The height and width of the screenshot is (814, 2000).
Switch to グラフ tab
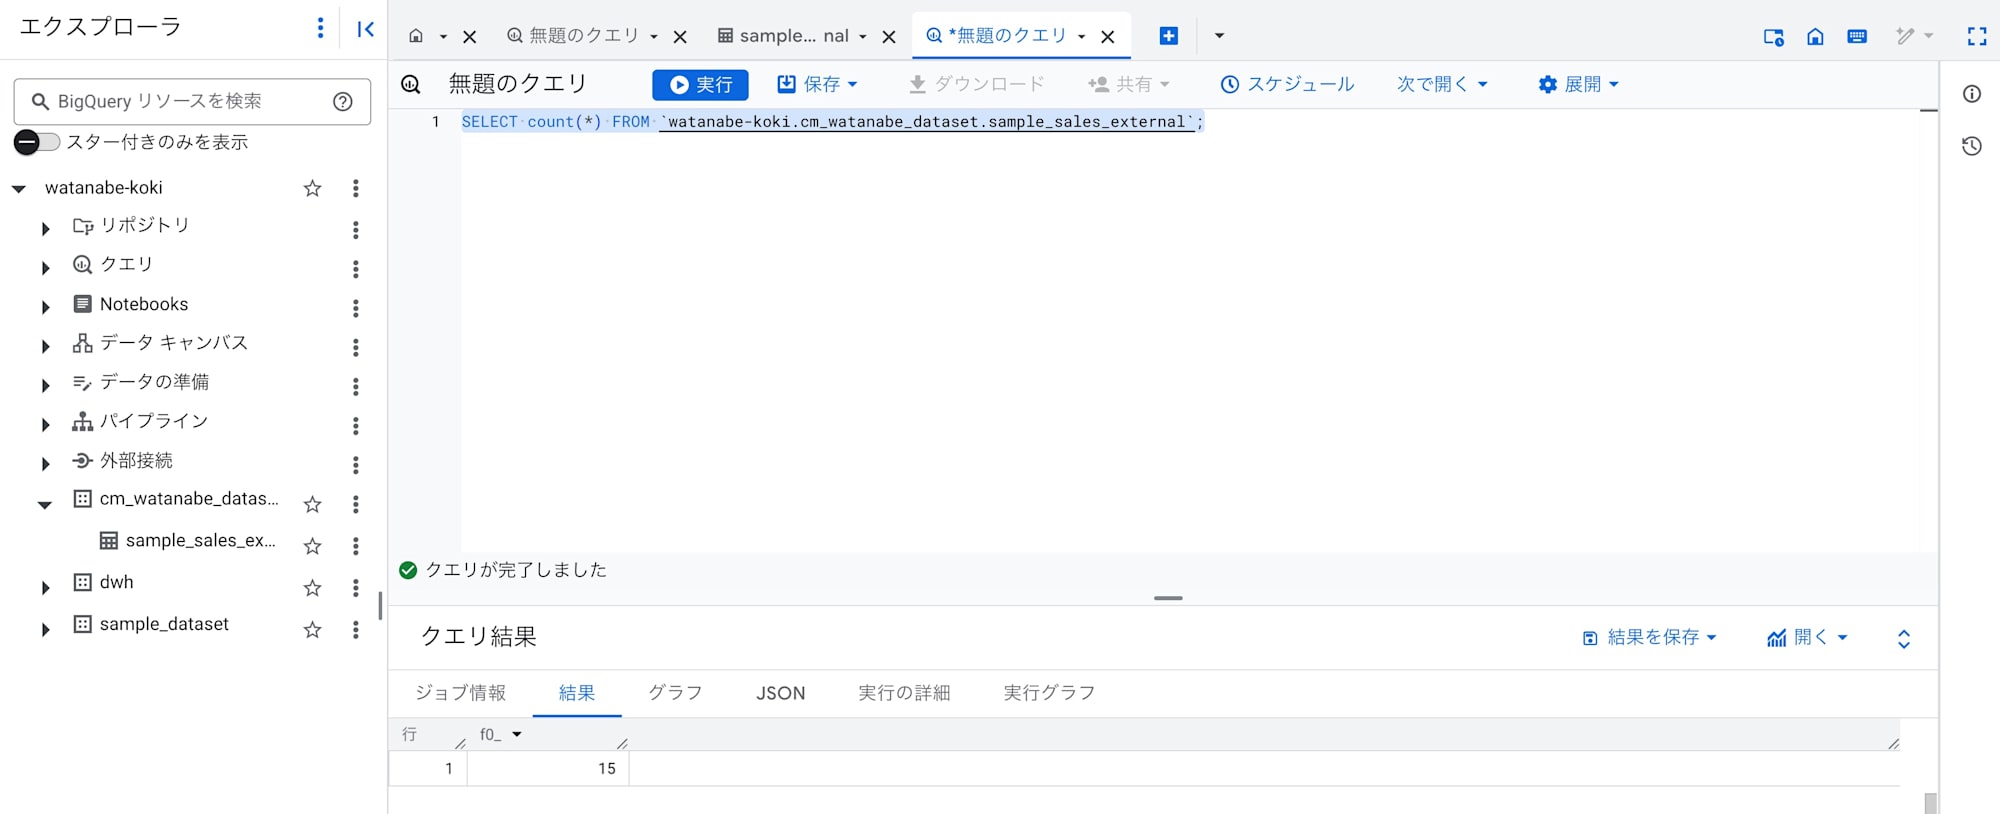pos(675,693)
